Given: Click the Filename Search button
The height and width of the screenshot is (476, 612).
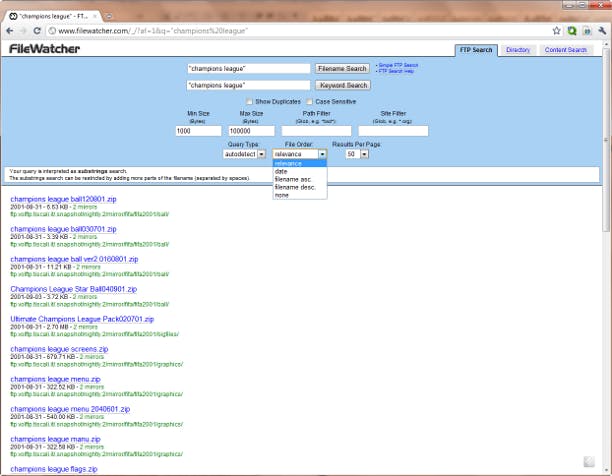Looking at the screenshot, I should click(x=342, y=69).
